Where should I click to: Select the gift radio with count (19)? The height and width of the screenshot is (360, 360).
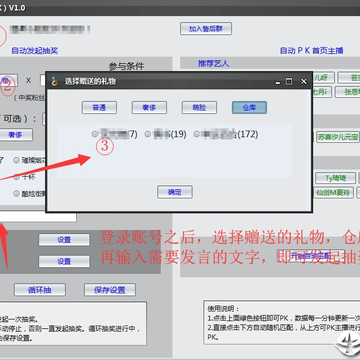coord(148,134)
